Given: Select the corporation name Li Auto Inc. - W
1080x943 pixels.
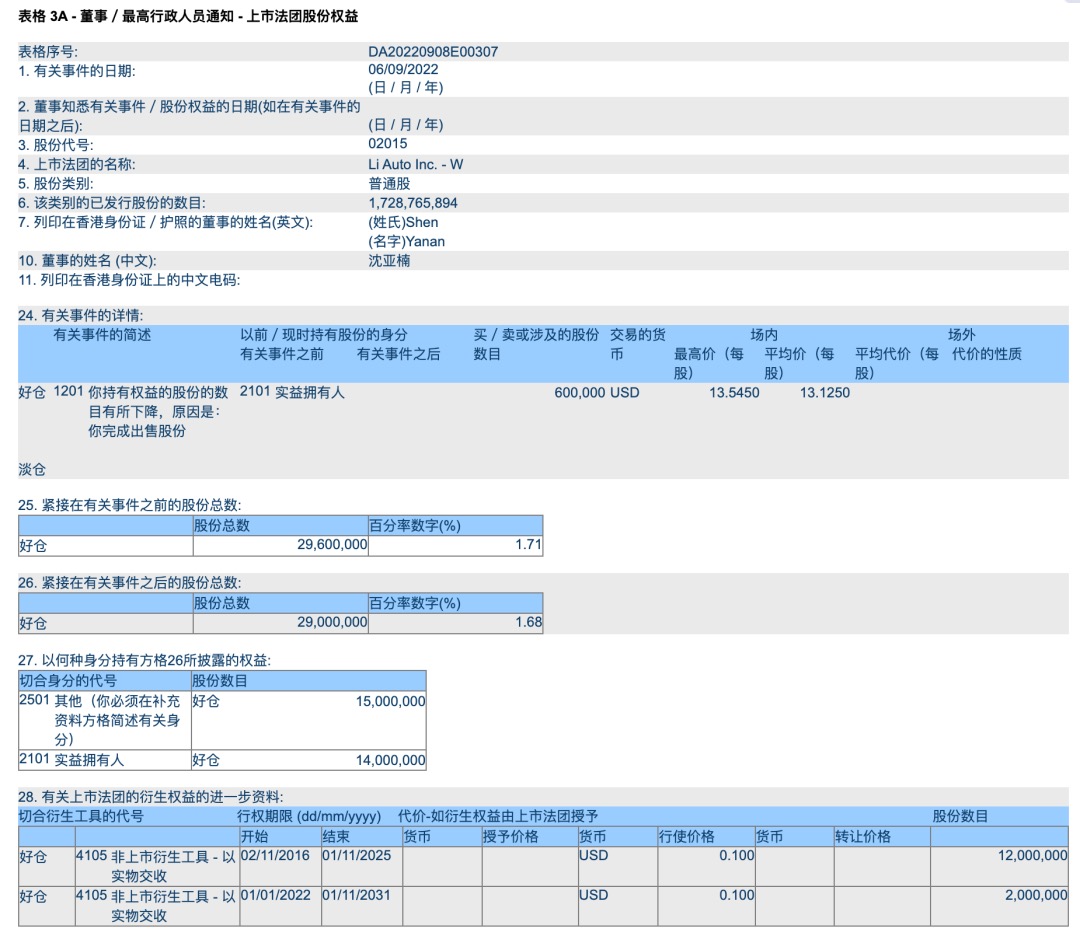Looking at the screenshot, I should click(416, 164).
